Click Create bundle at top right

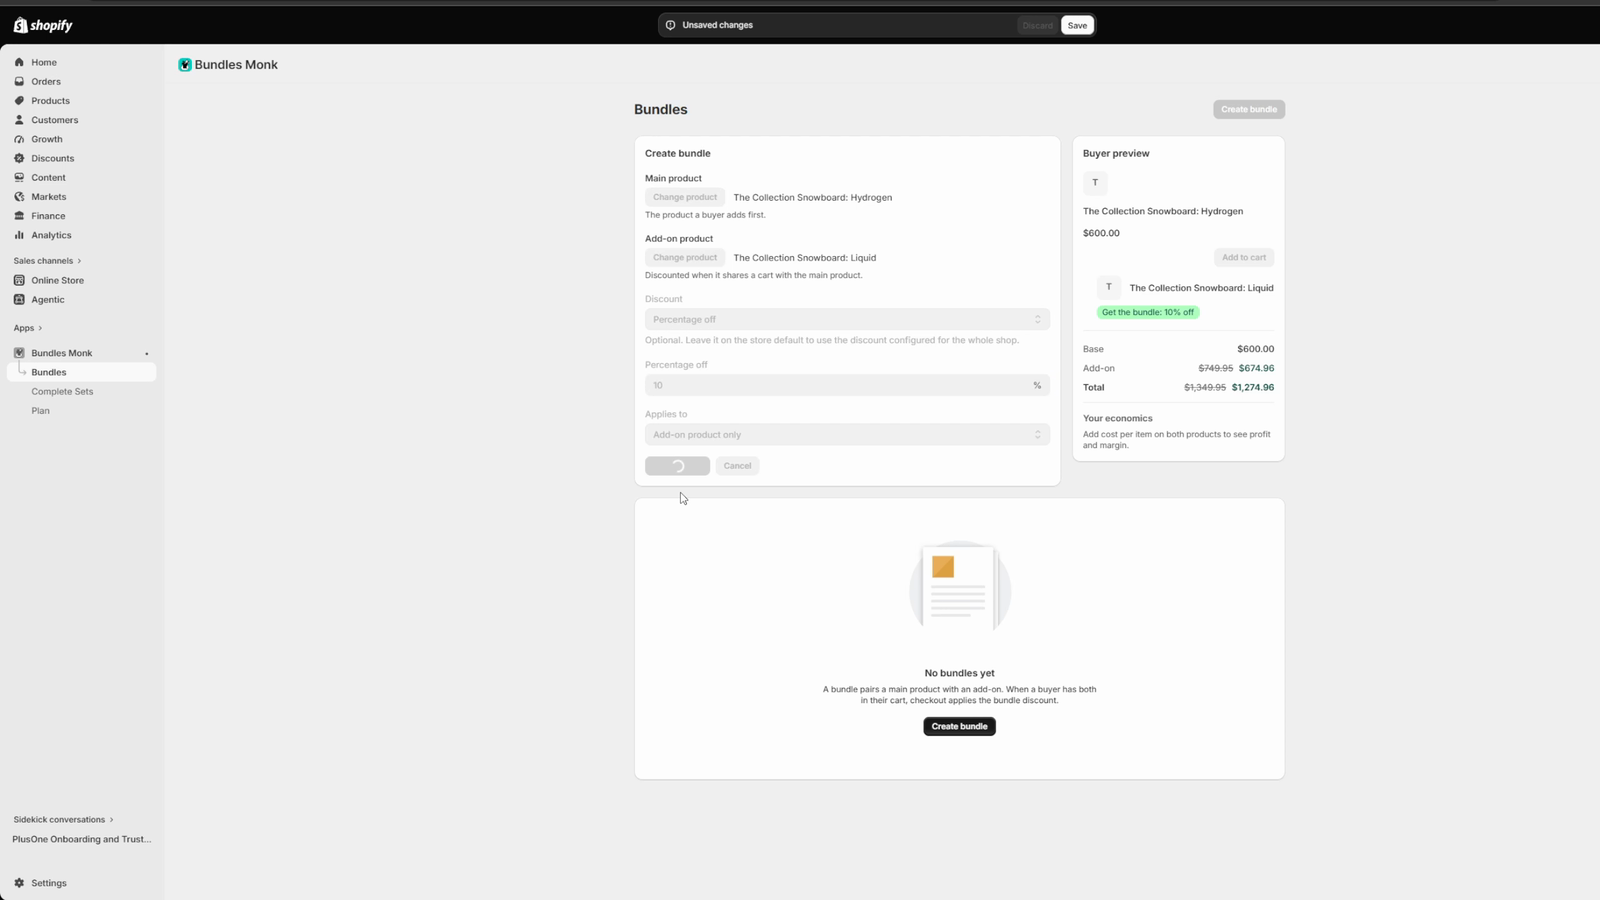pyautogui.click(x=1249, y=109)
